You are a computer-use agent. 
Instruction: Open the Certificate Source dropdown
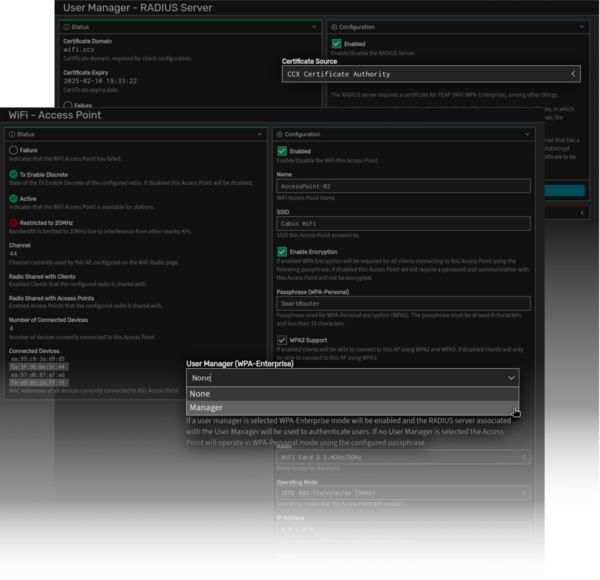coord(431,74)
